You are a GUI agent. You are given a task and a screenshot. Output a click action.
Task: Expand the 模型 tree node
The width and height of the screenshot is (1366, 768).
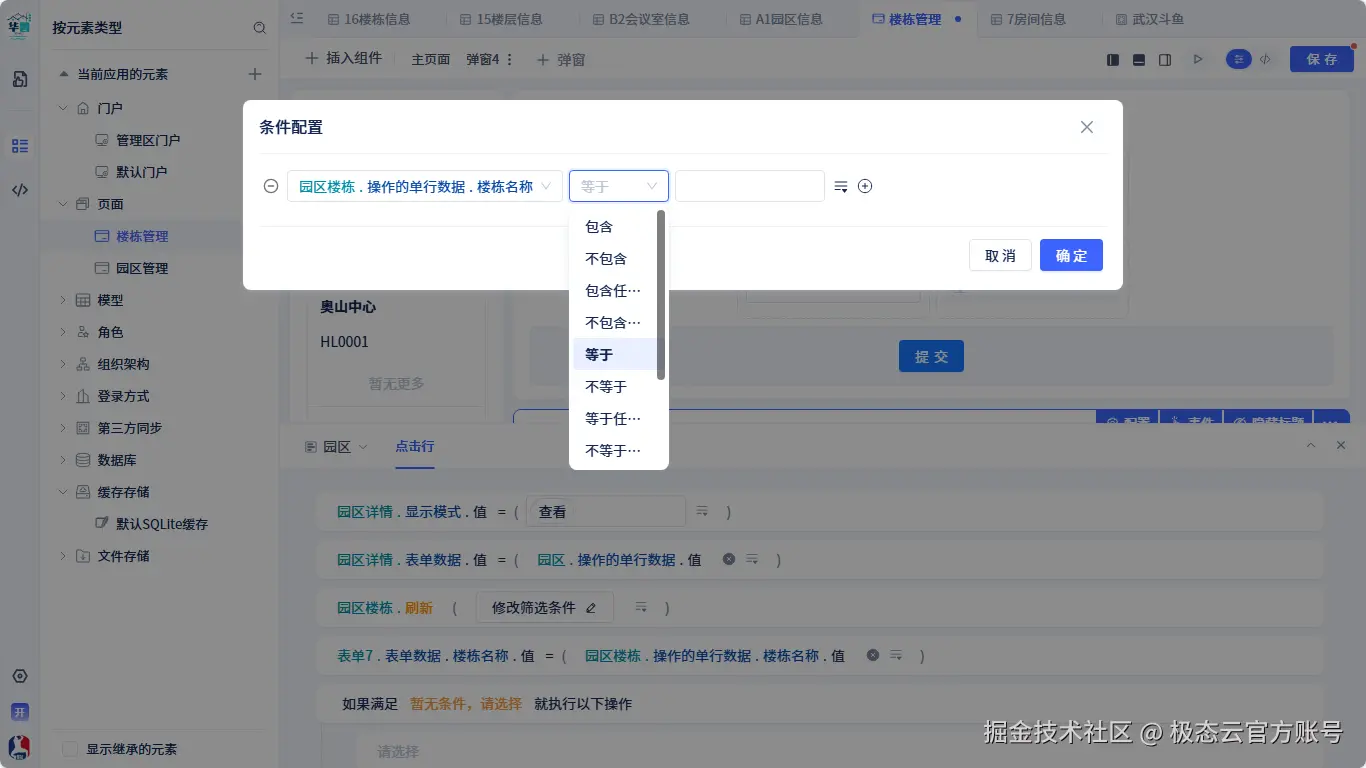63,300
